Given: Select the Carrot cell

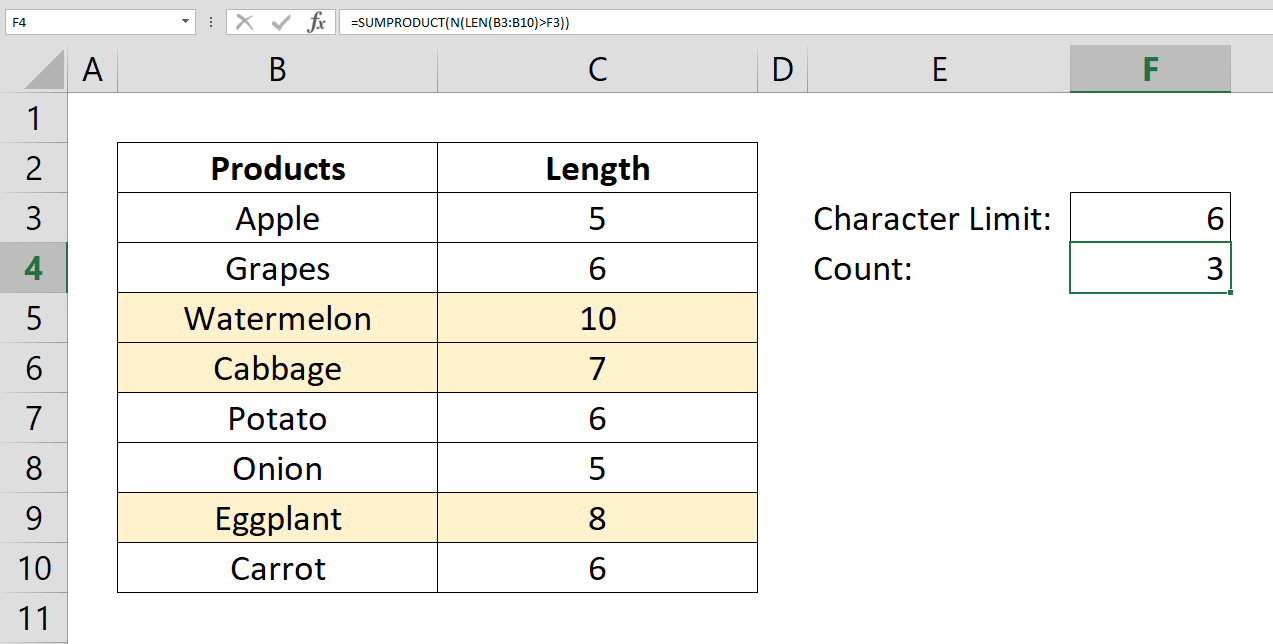Looking at the screenshot, I should [278, 568].
